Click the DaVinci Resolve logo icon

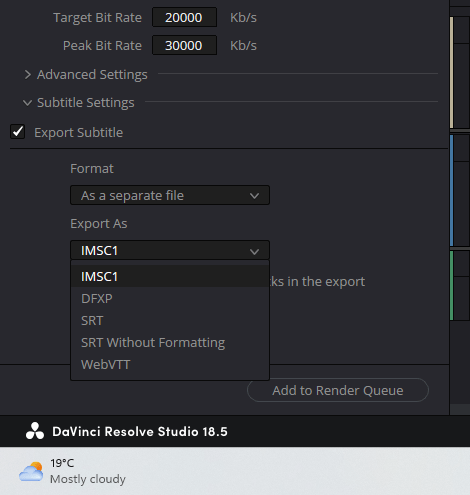[35, 431]
